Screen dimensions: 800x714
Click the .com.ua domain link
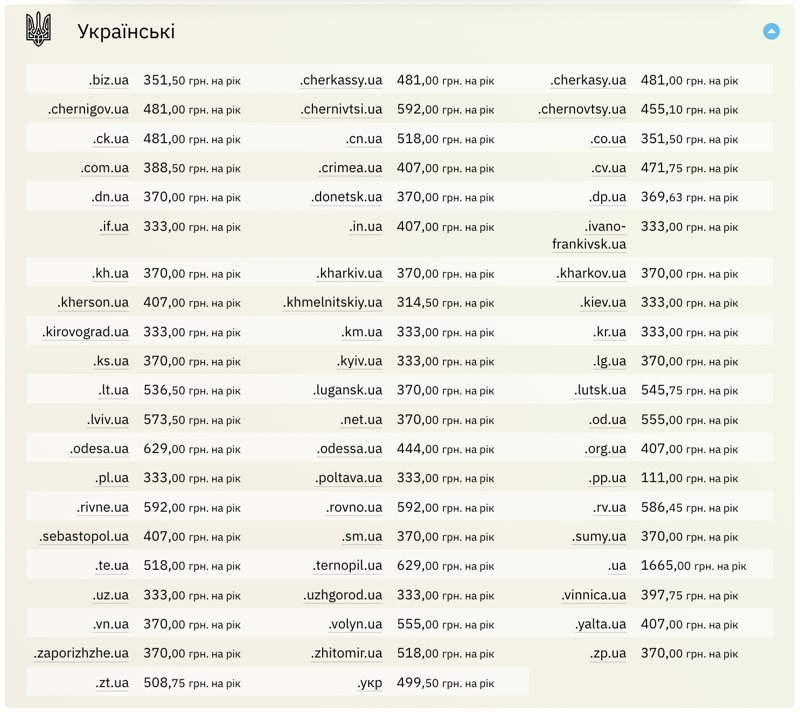point(104,168)
